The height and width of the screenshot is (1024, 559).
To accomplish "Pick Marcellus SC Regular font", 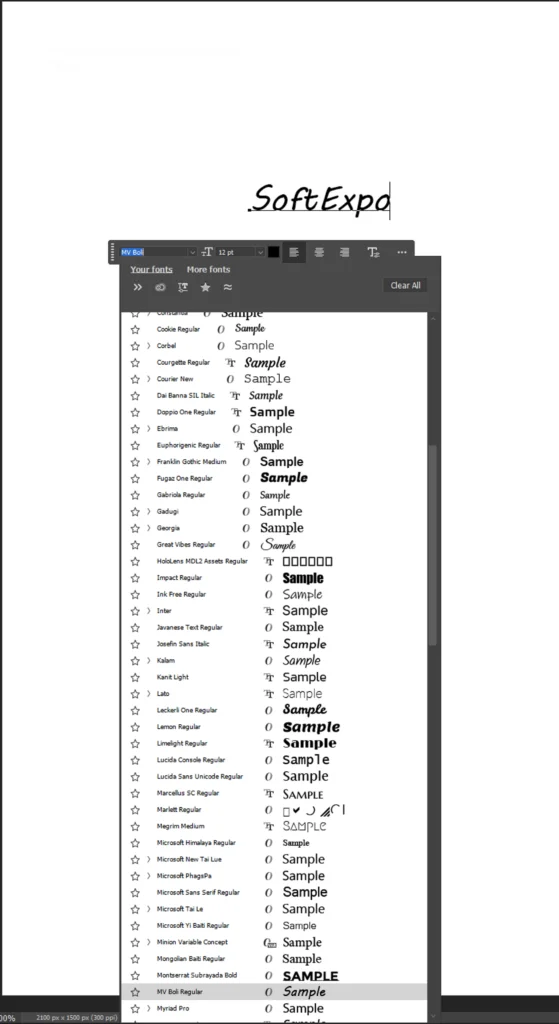I will pyautogui.click(x=274, y=793).
